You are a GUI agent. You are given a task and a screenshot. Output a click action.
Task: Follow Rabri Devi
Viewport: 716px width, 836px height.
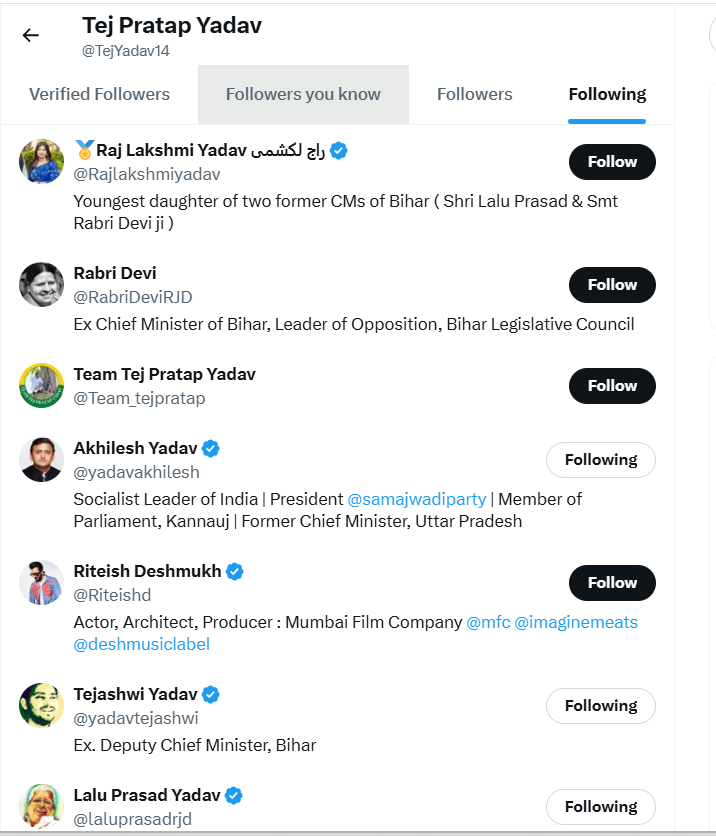612,285
